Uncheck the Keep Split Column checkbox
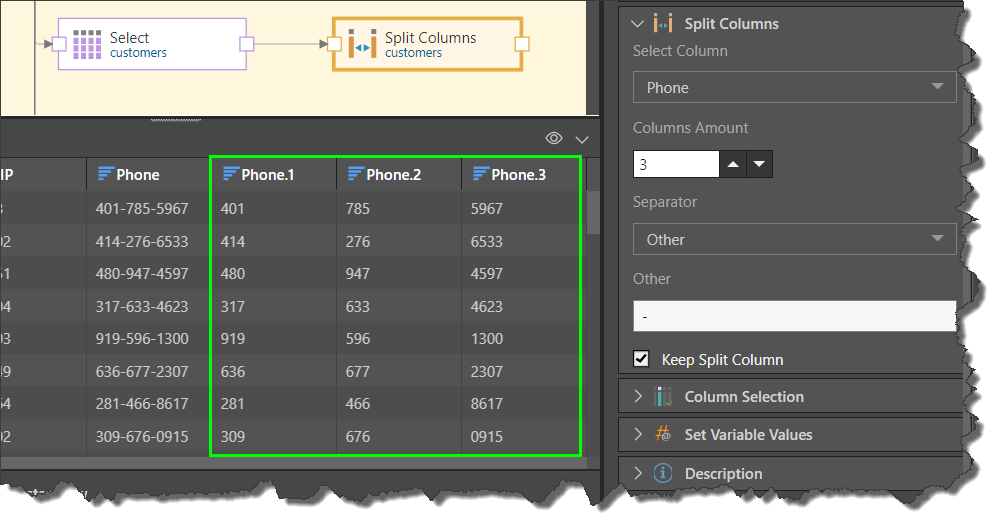1001x525 pixels. 642,359
